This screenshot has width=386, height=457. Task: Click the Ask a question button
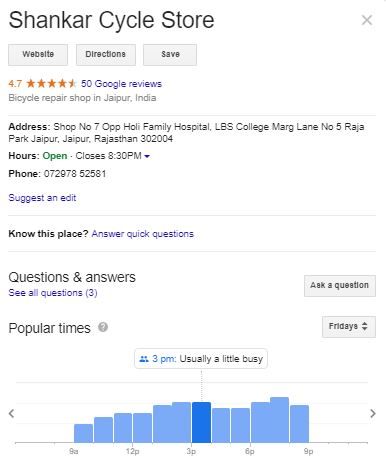tap(340, 286)
